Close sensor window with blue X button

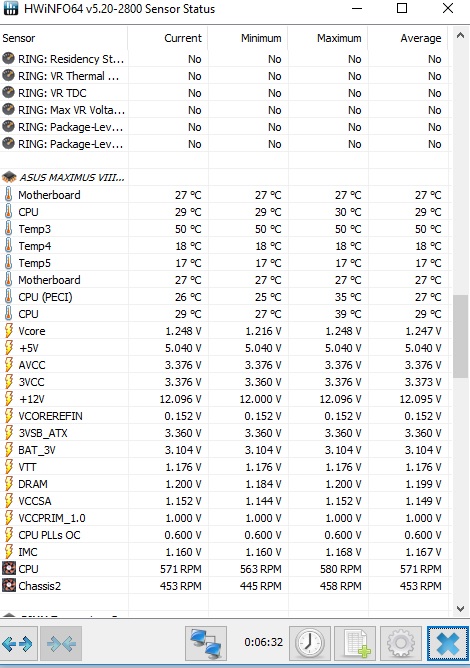point(447,643)
